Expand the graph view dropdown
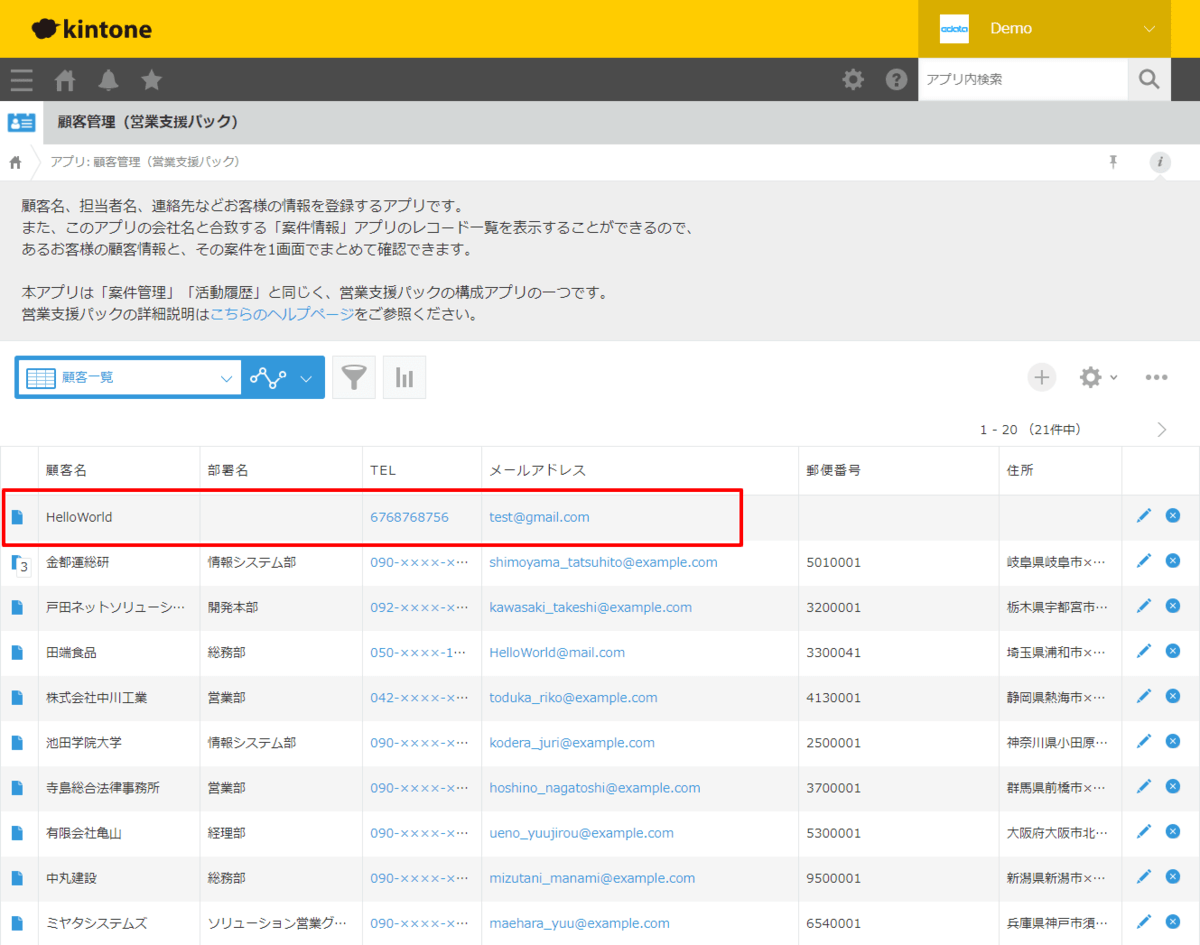 [283, 377]
